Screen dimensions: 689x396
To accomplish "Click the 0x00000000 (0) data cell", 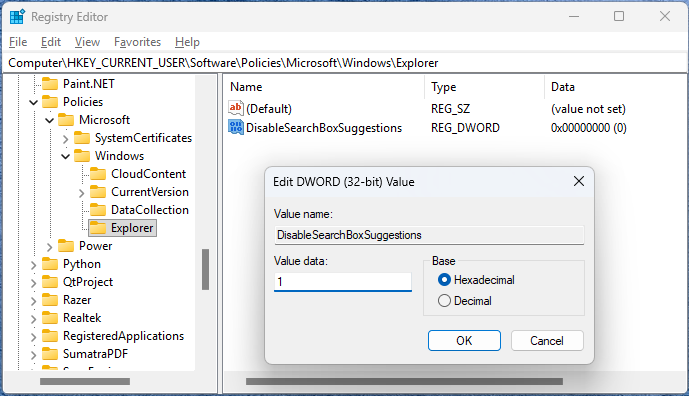I will coord(589,128).
